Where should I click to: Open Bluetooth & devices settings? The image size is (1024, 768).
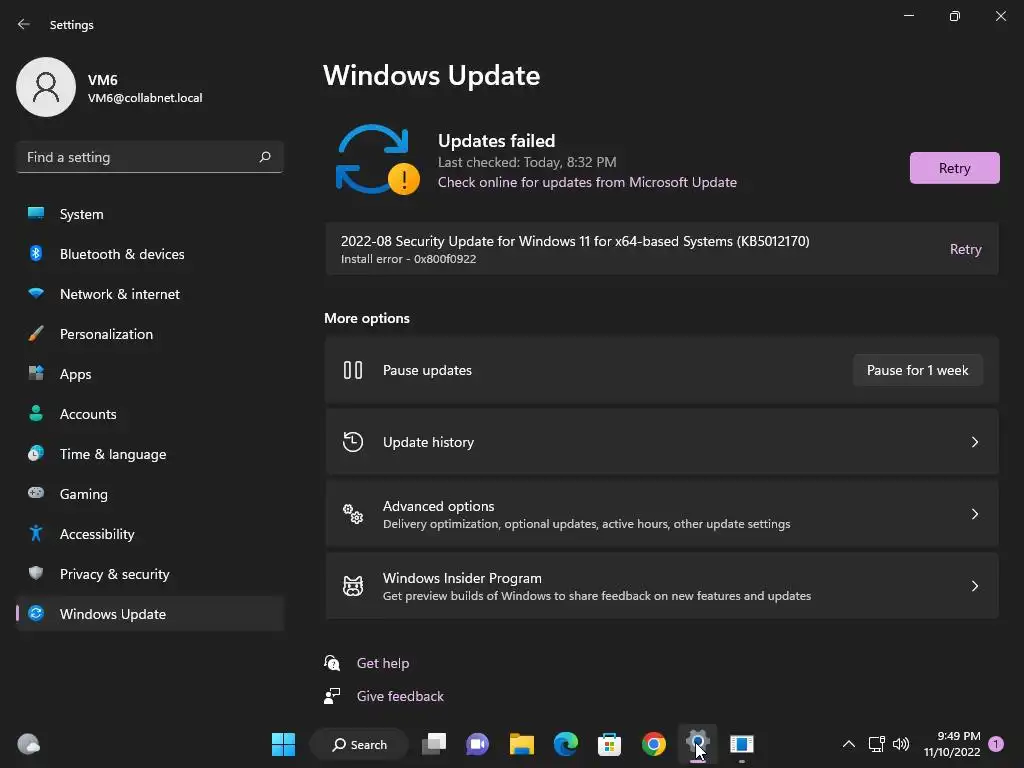(150, 254)
